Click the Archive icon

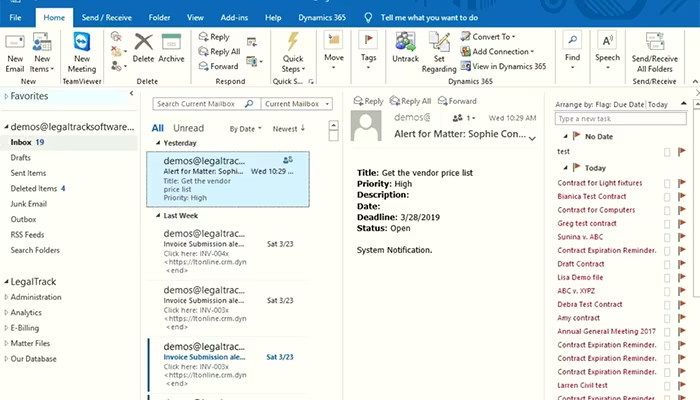tap(171, 42)
